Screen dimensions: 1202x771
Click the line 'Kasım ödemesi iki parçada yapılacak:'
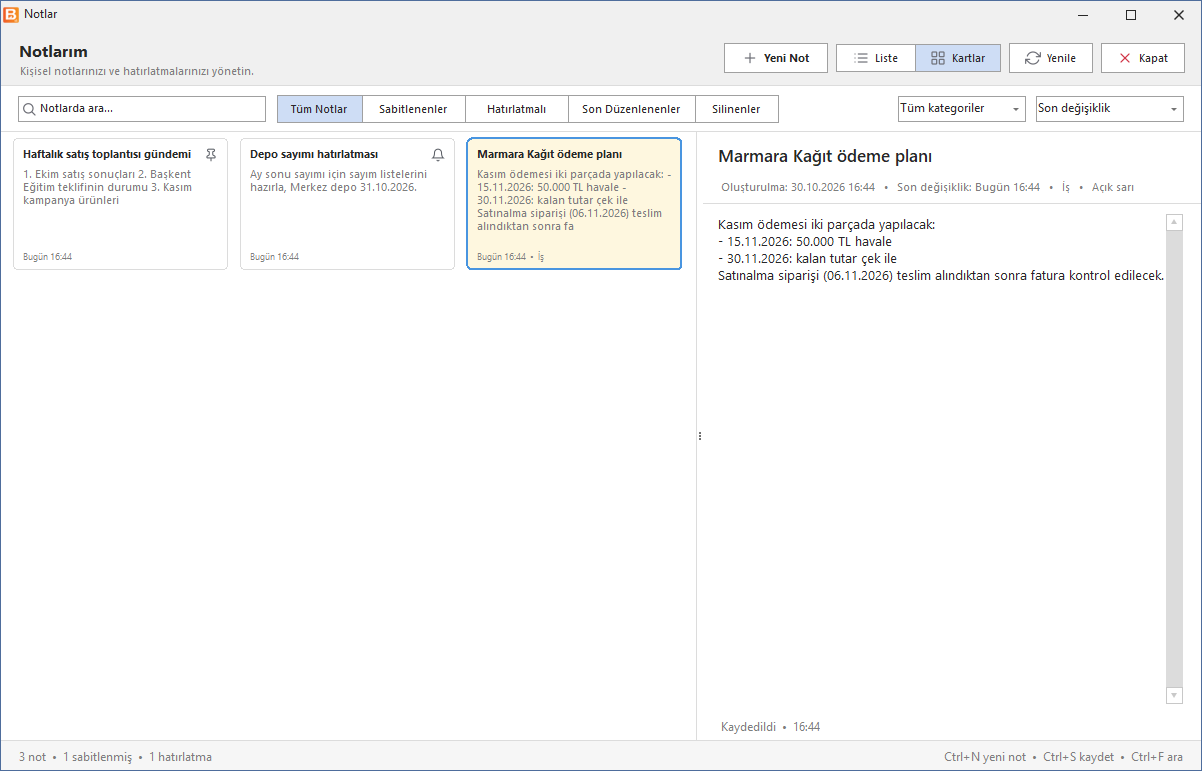coord(827,224)
